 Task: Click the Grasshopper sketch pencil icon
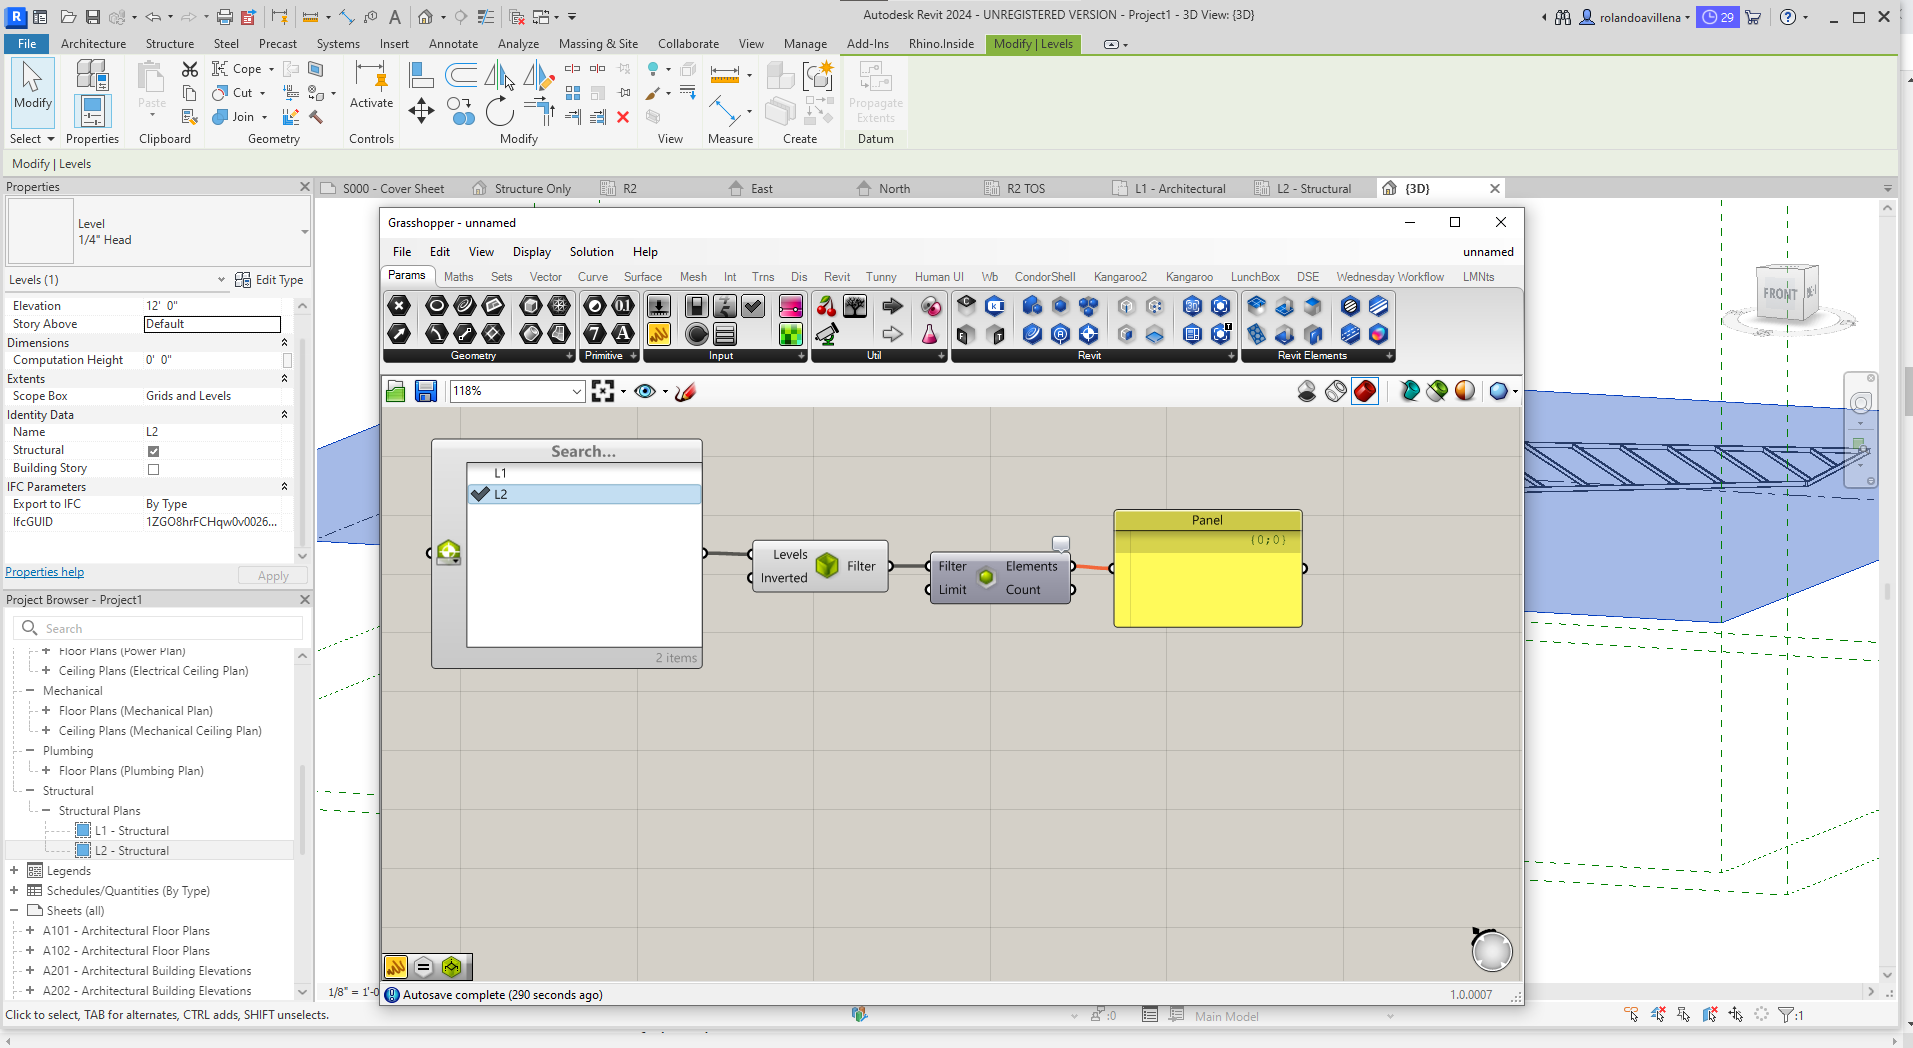685,391
